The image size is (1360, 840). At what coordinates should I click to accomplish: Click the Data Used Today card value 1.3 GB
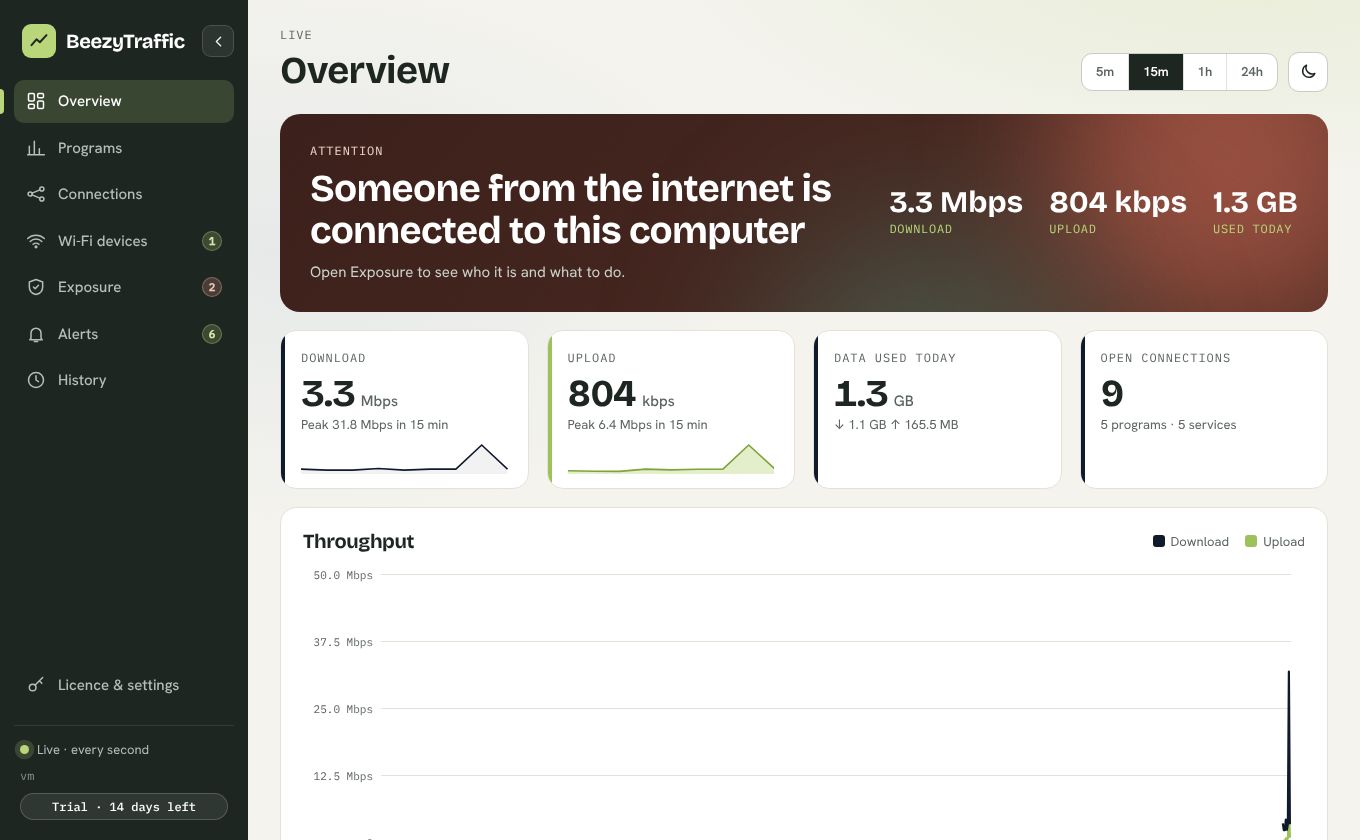874,394
